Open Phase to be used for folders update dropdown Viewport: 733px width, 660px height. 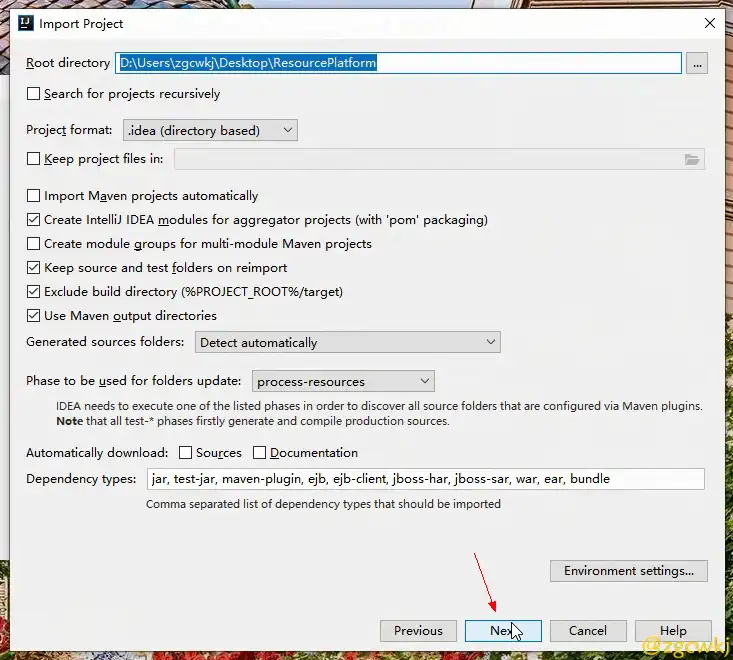click(343, 381)
